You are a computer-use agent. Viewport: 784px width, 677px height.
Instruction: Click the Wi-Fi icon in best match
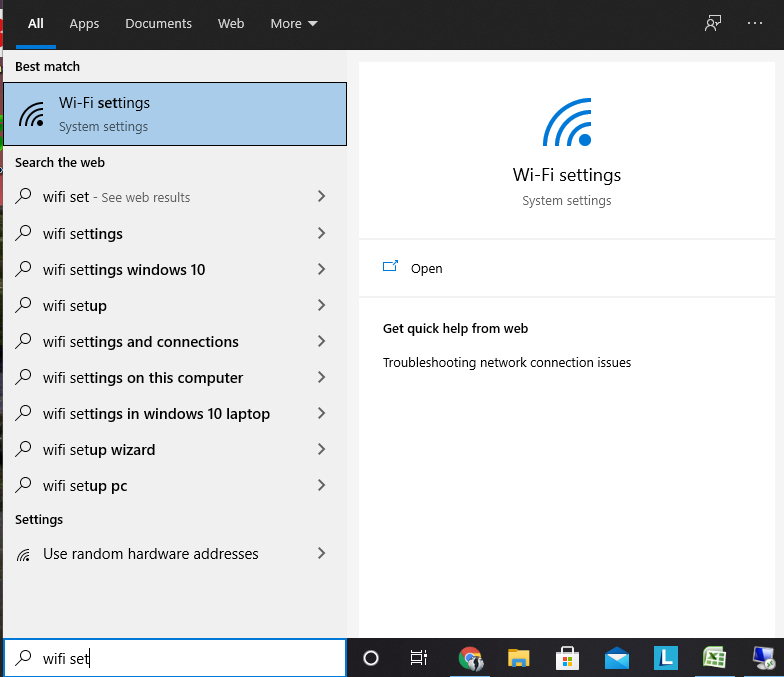pyautogui.click(x=32, y=114)
